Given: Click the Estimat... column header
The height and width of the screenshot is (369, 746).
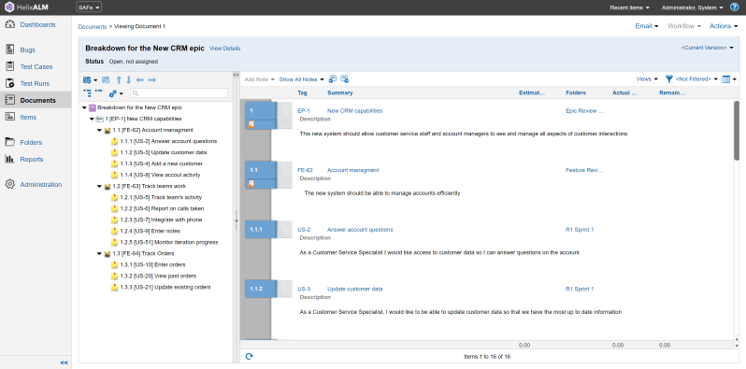Looking at the screenshot, I should click(532, 93).
